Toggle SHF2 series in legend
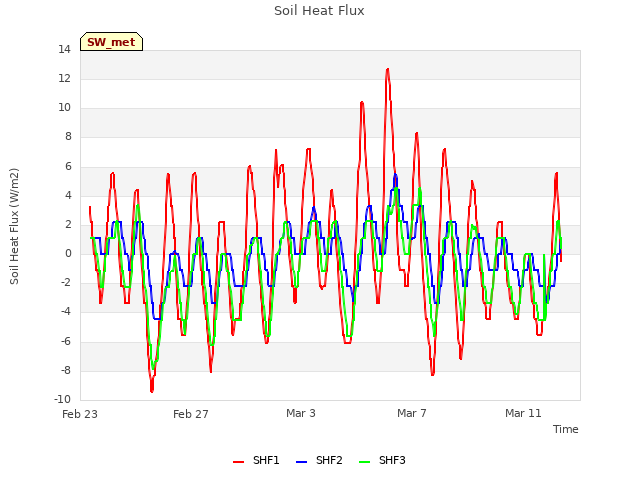Viewport: 640px width, 480px height. 319,461
